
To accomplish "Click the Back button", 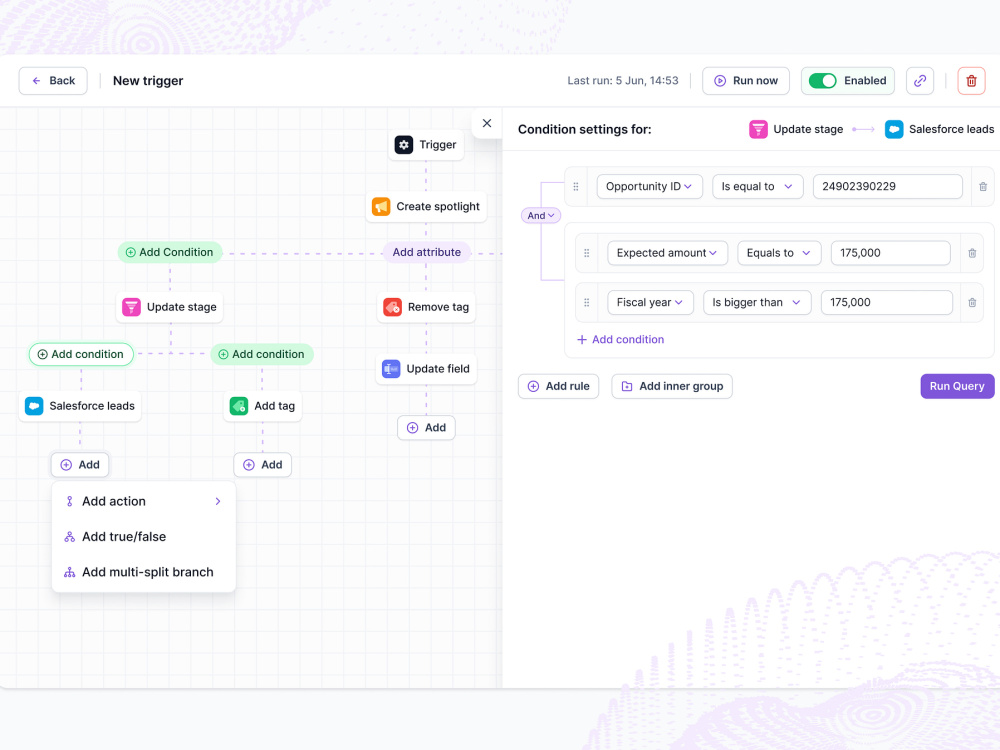I will click(x=53, y=81).
